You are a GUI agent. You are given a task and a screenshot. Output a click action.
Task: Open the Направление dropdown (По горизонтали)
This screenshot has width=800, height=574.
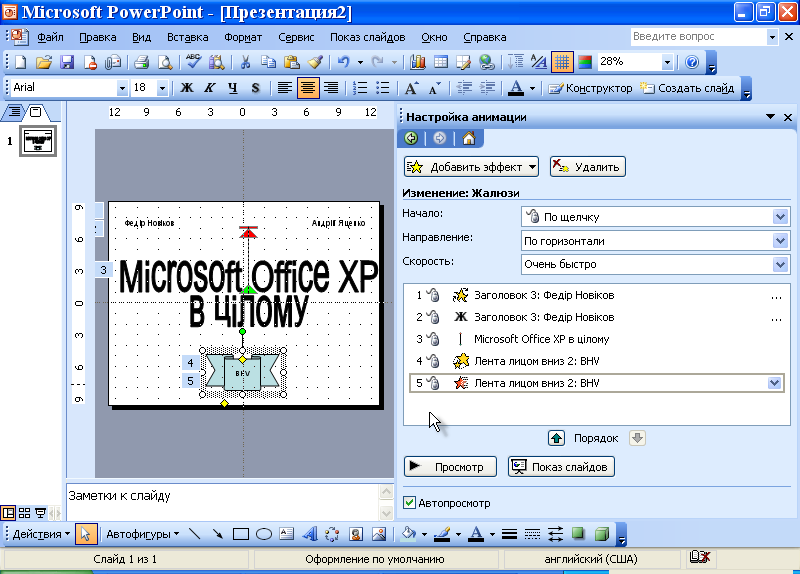point(780,240)
